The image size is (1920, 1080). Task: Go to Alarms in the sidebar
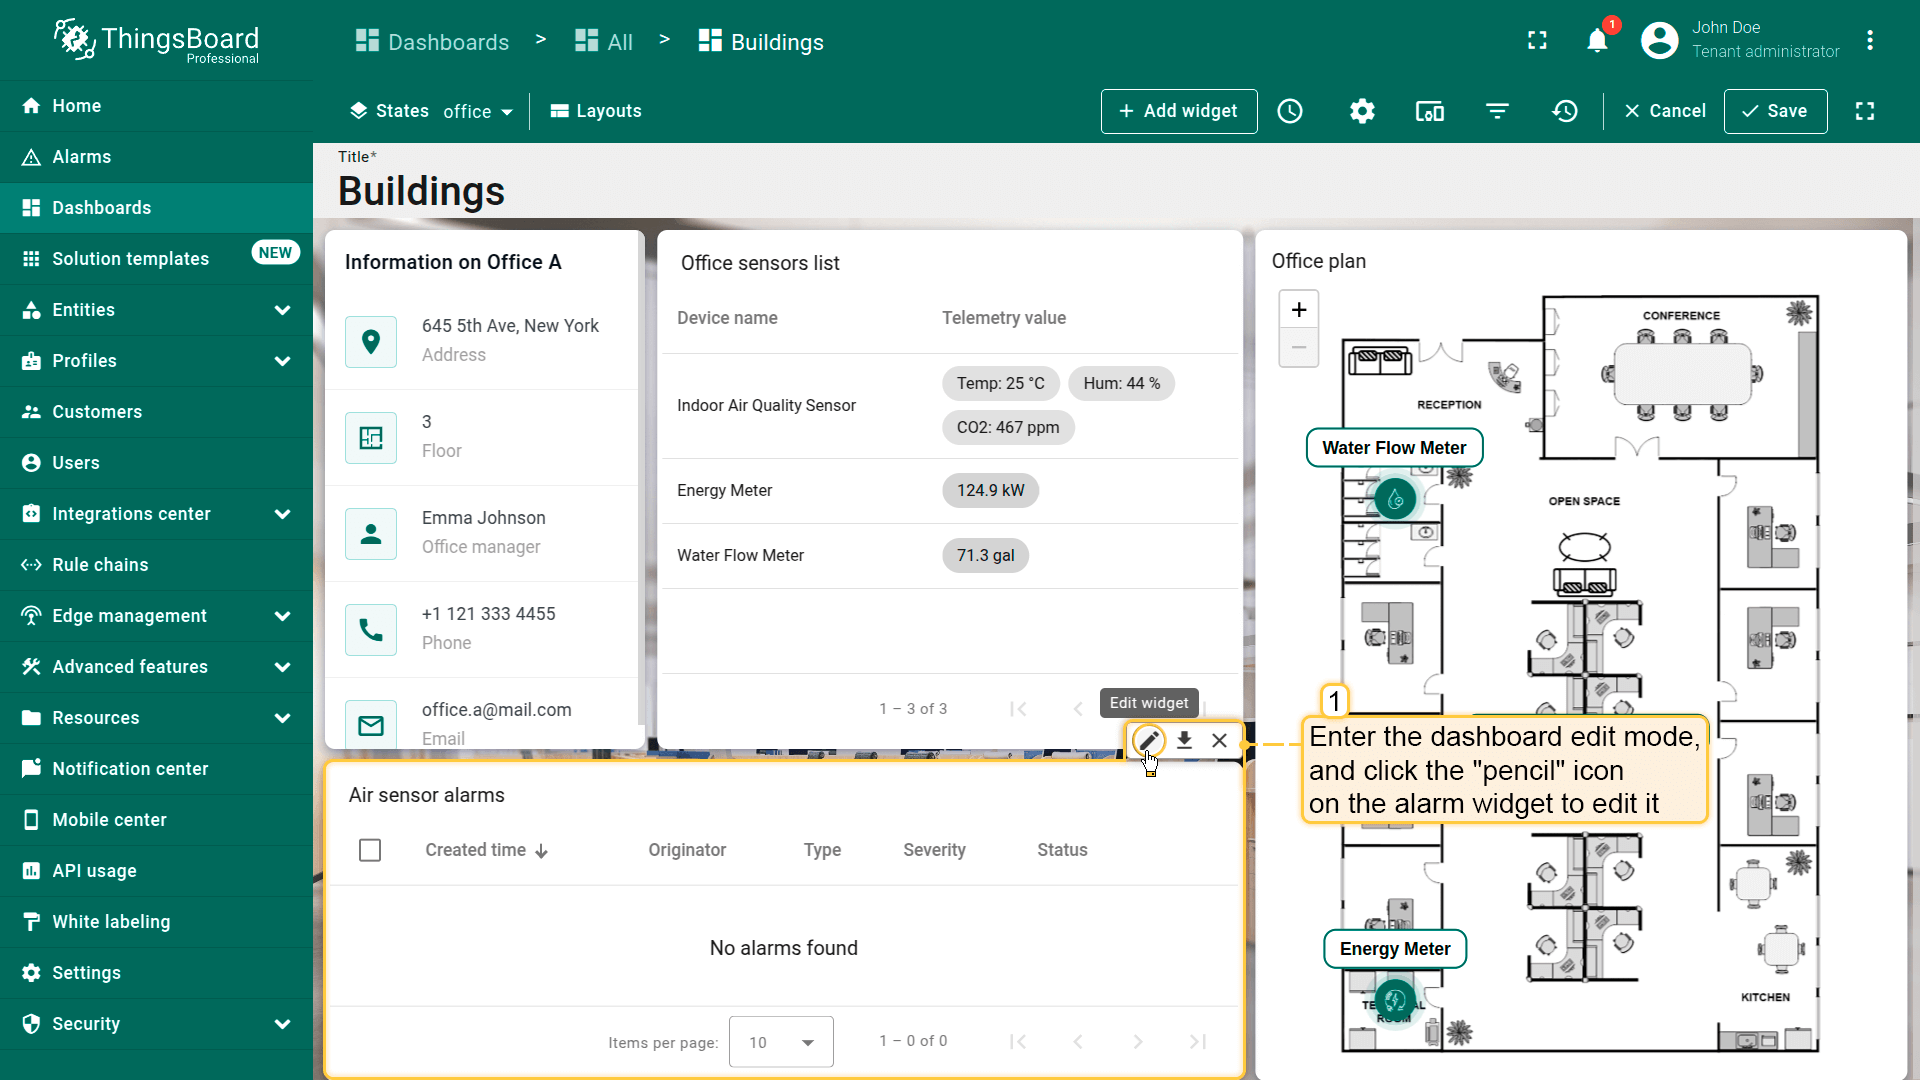click(x=82, y=157)
